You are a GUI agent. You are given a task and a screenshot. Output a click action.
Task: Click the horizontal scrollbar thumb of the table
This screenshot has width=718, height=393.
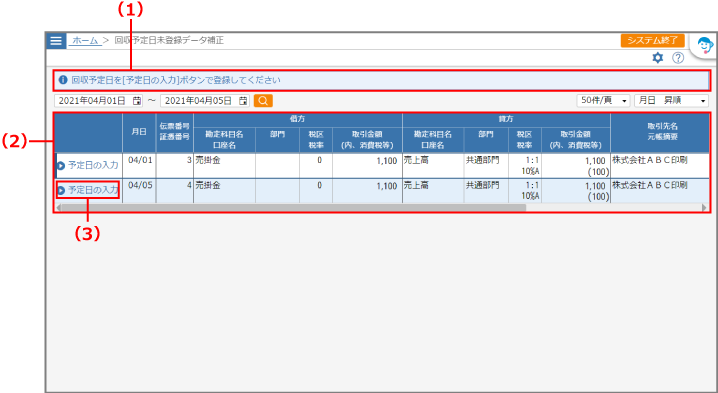293,207
